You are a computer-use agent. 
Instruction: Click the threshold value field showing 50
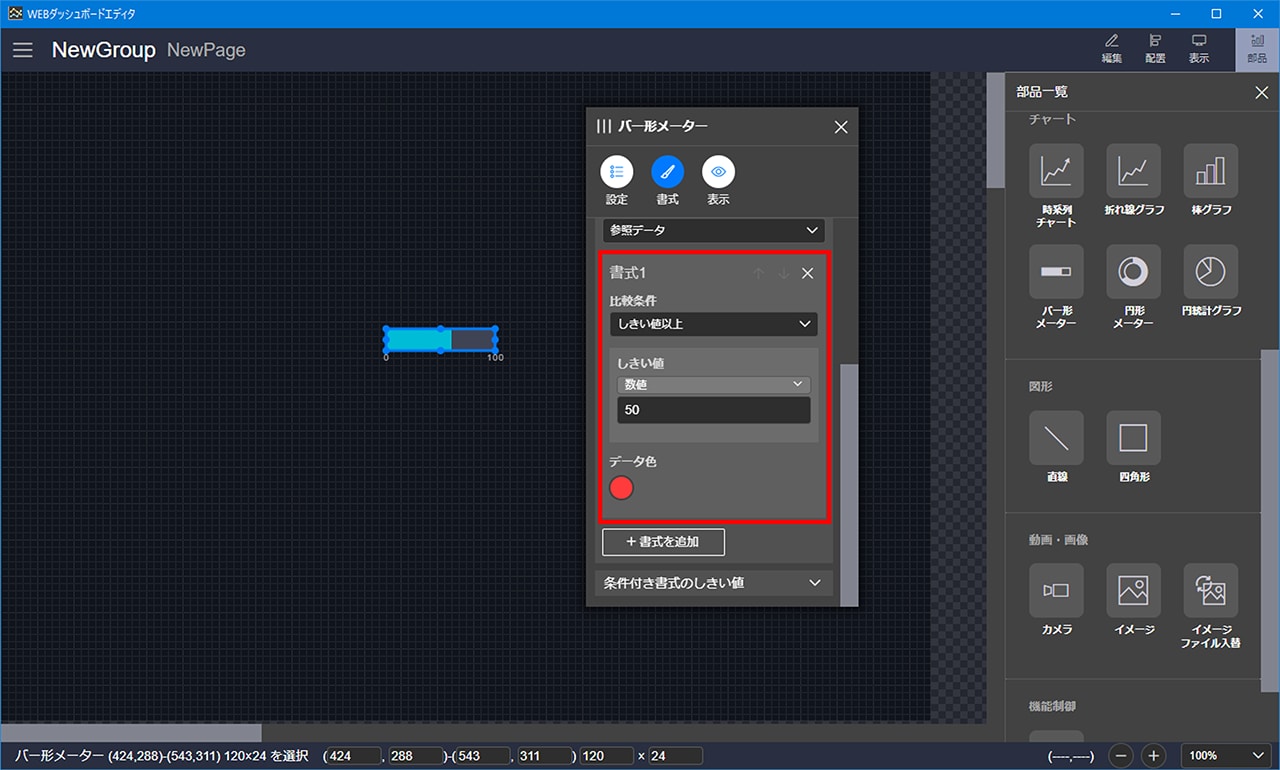point(713,410)
